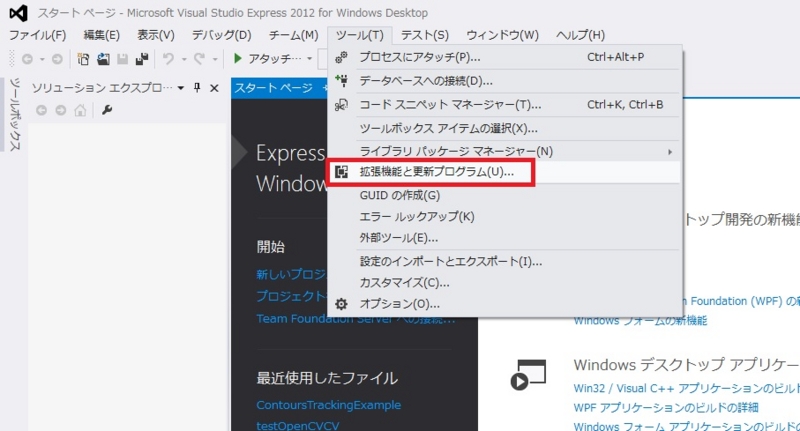Click the Open File toolbar icon
This screenshot has width=800, height=431.
[103, 59]
